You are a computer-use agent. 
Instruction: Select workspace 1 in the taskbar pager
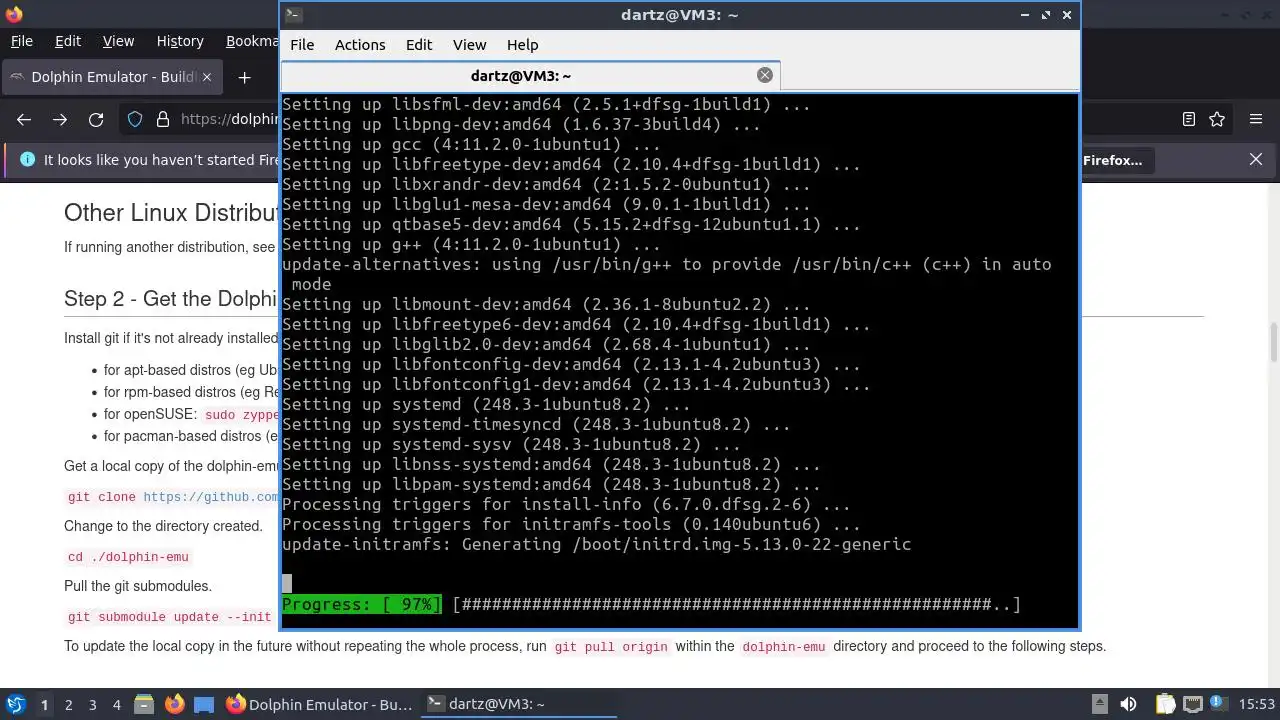click(44, 705)
